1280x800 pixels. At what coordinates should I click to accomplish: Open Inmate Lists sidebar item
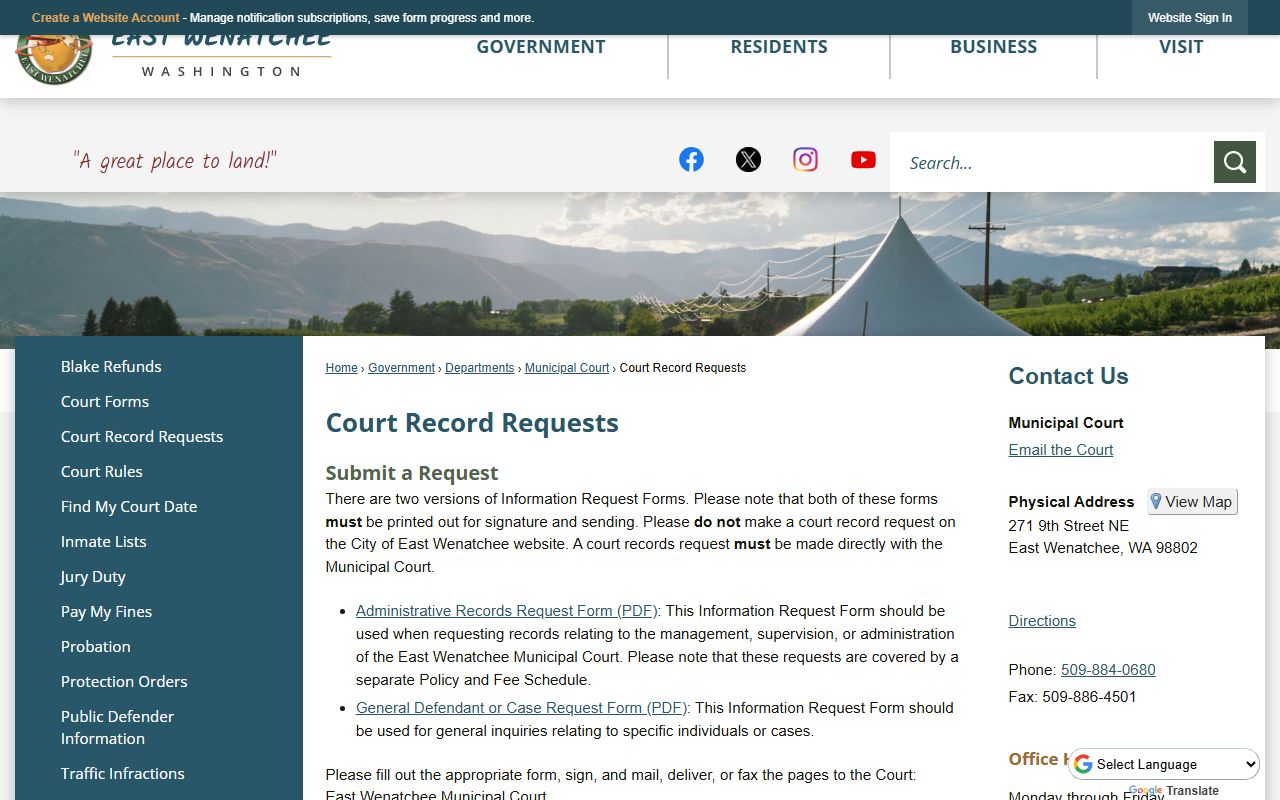click(x=104, y=541)
